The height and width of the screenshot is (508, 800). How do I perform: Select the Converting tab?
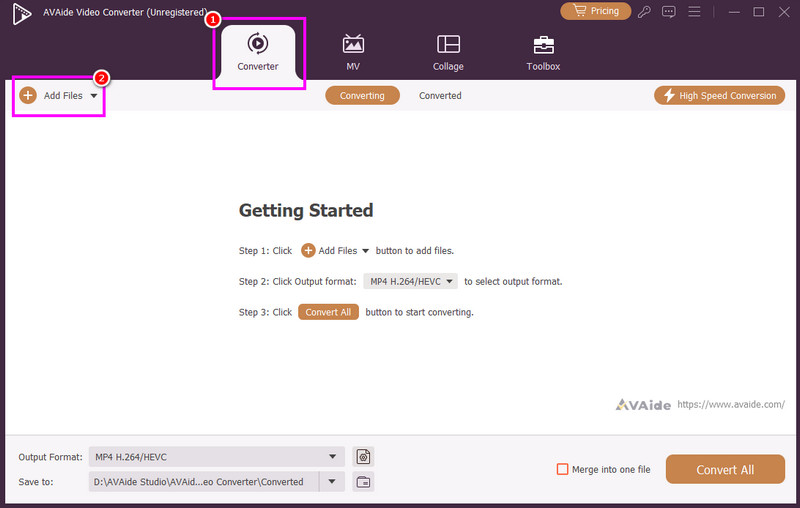coord(362,96)
